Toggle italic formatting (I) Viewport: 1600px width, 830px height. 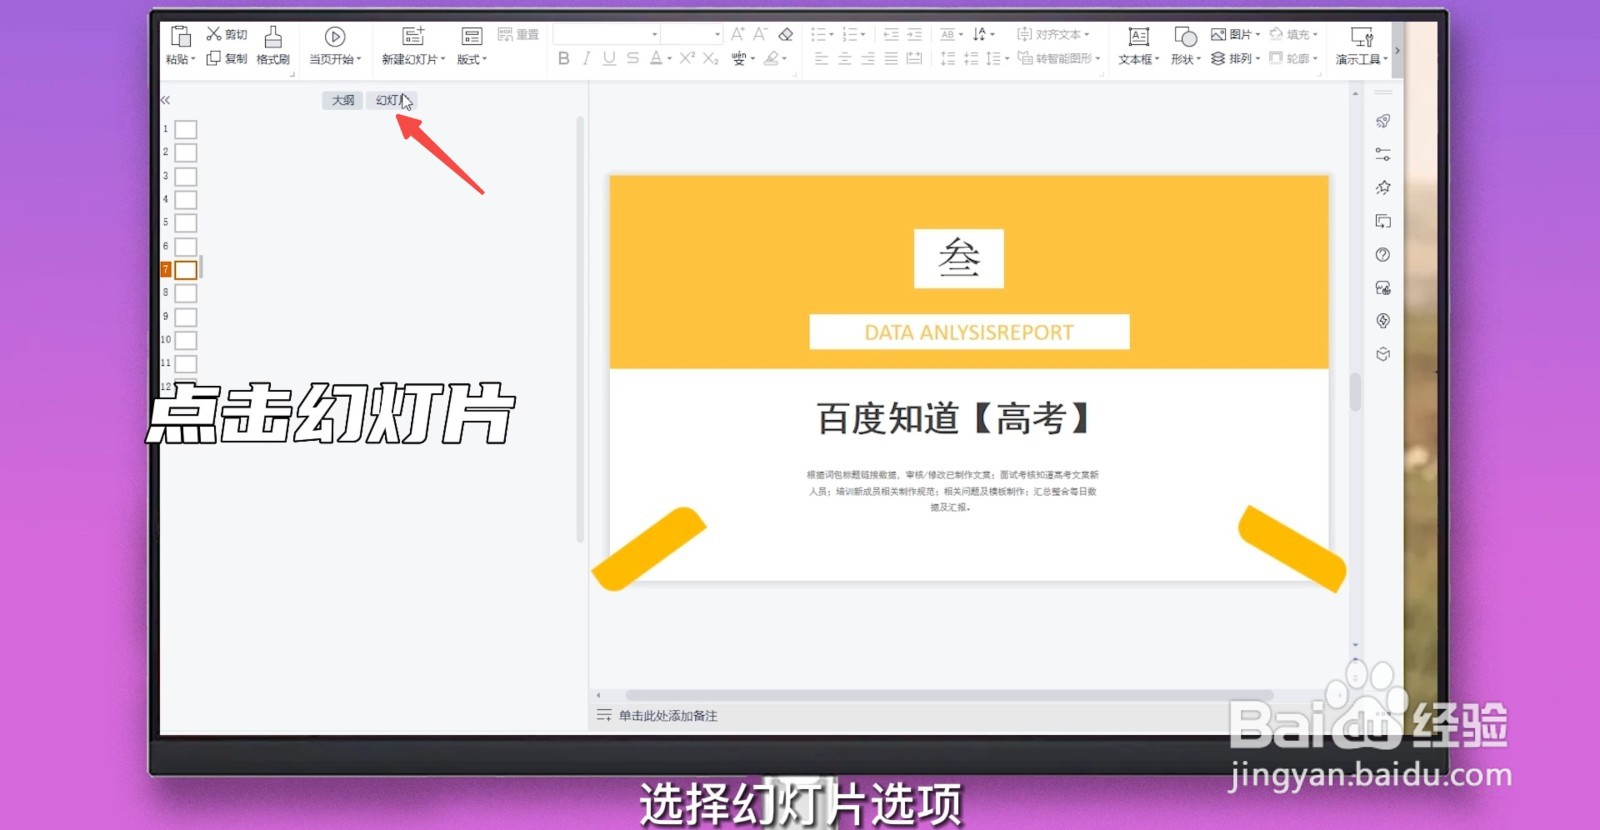pyautogui.click(x=587, y=59)
